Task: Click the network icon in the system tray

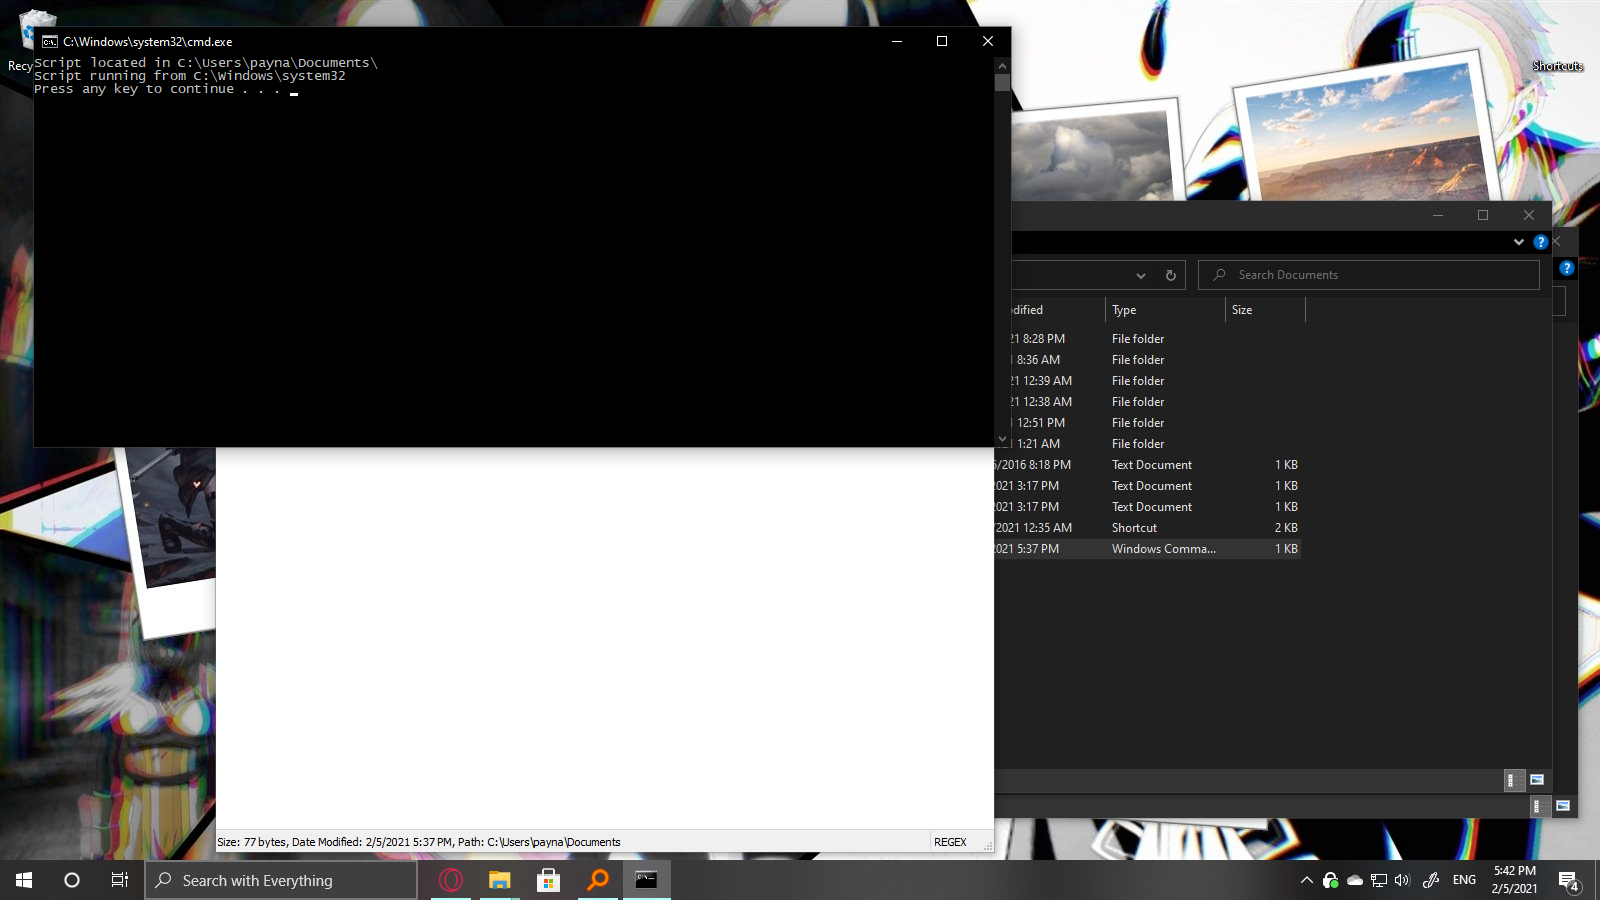Action: point(1378,881)
